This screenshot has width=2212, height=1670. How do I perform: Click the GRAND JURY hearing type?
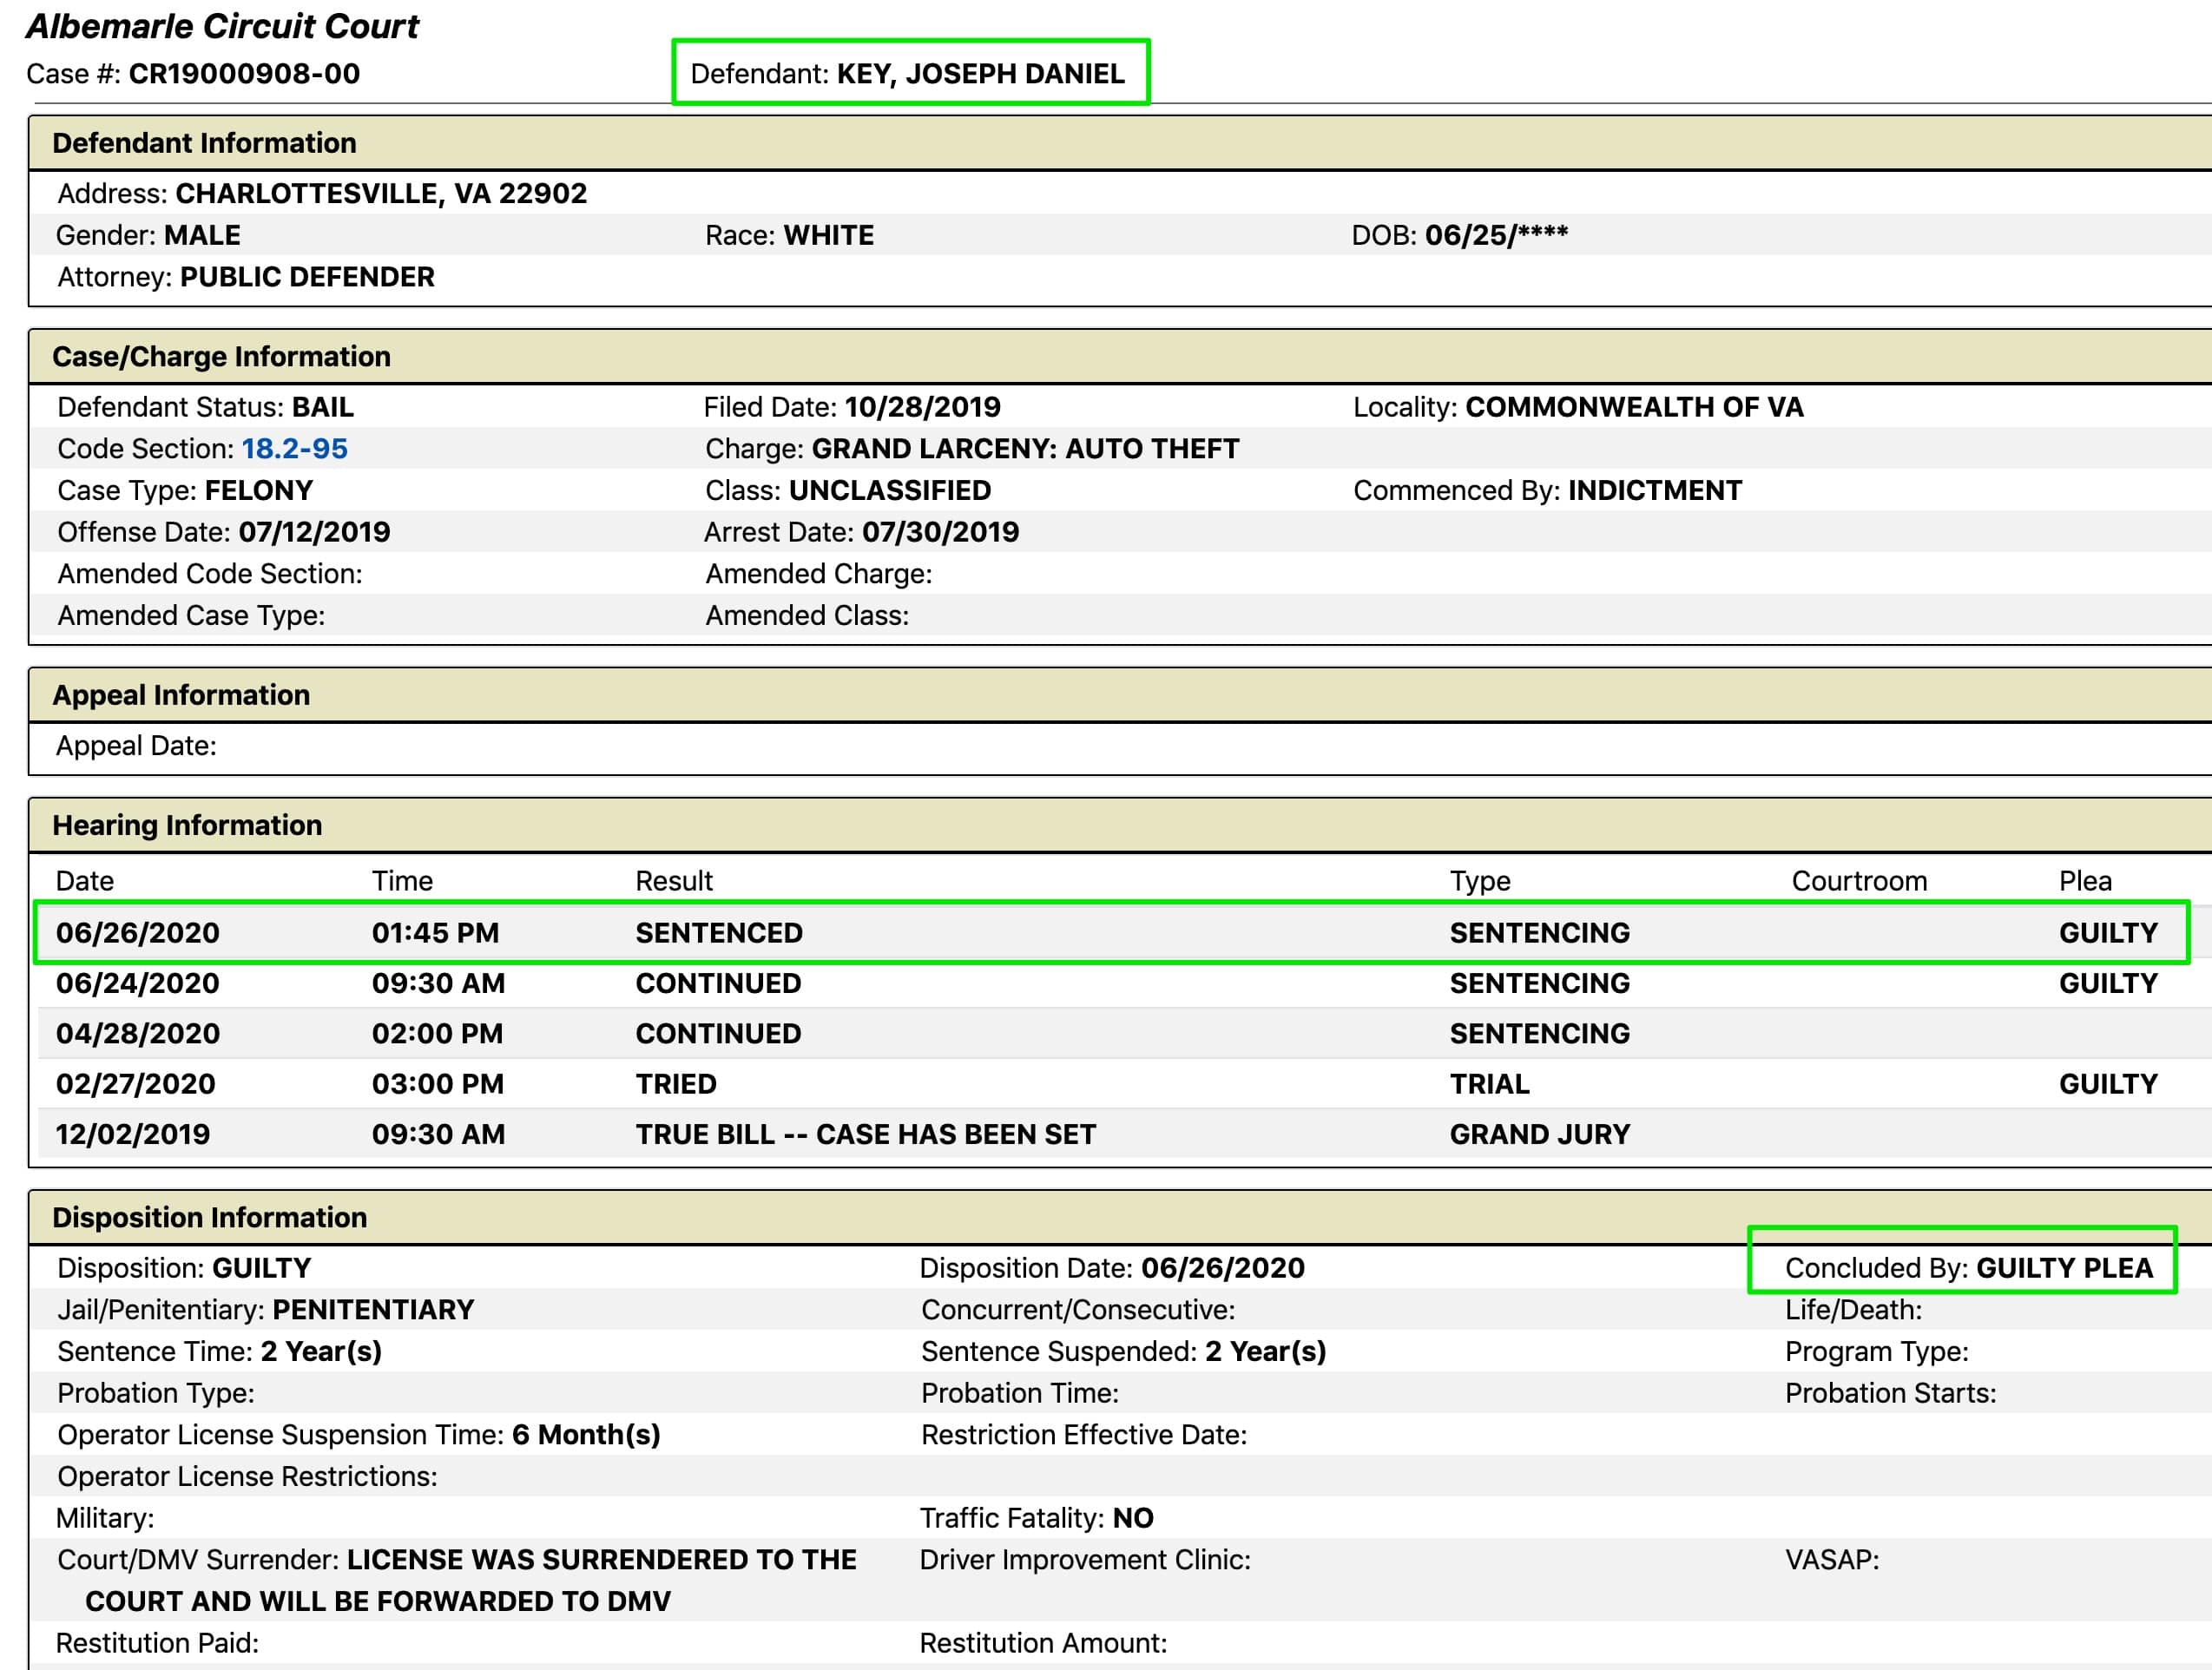(x=1540, y=1134)
